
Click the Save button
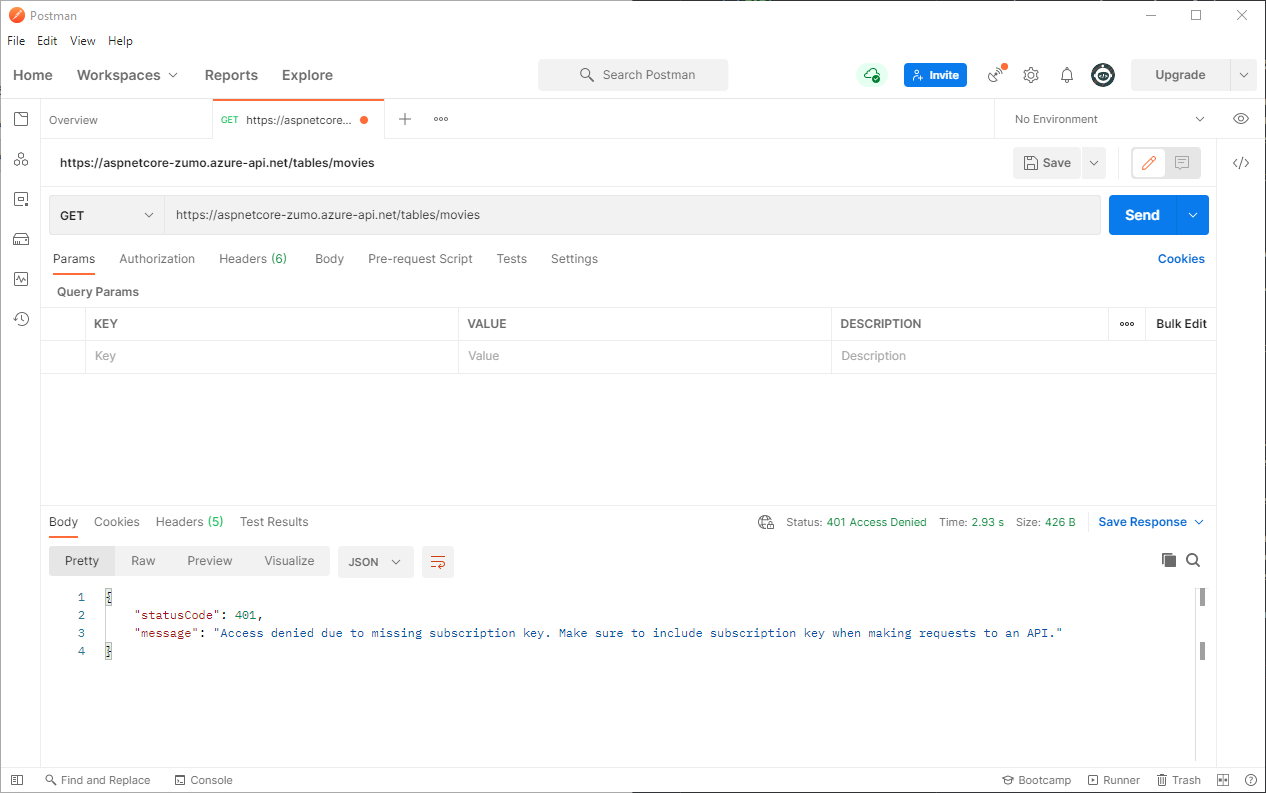click(x=1047, y=163)
